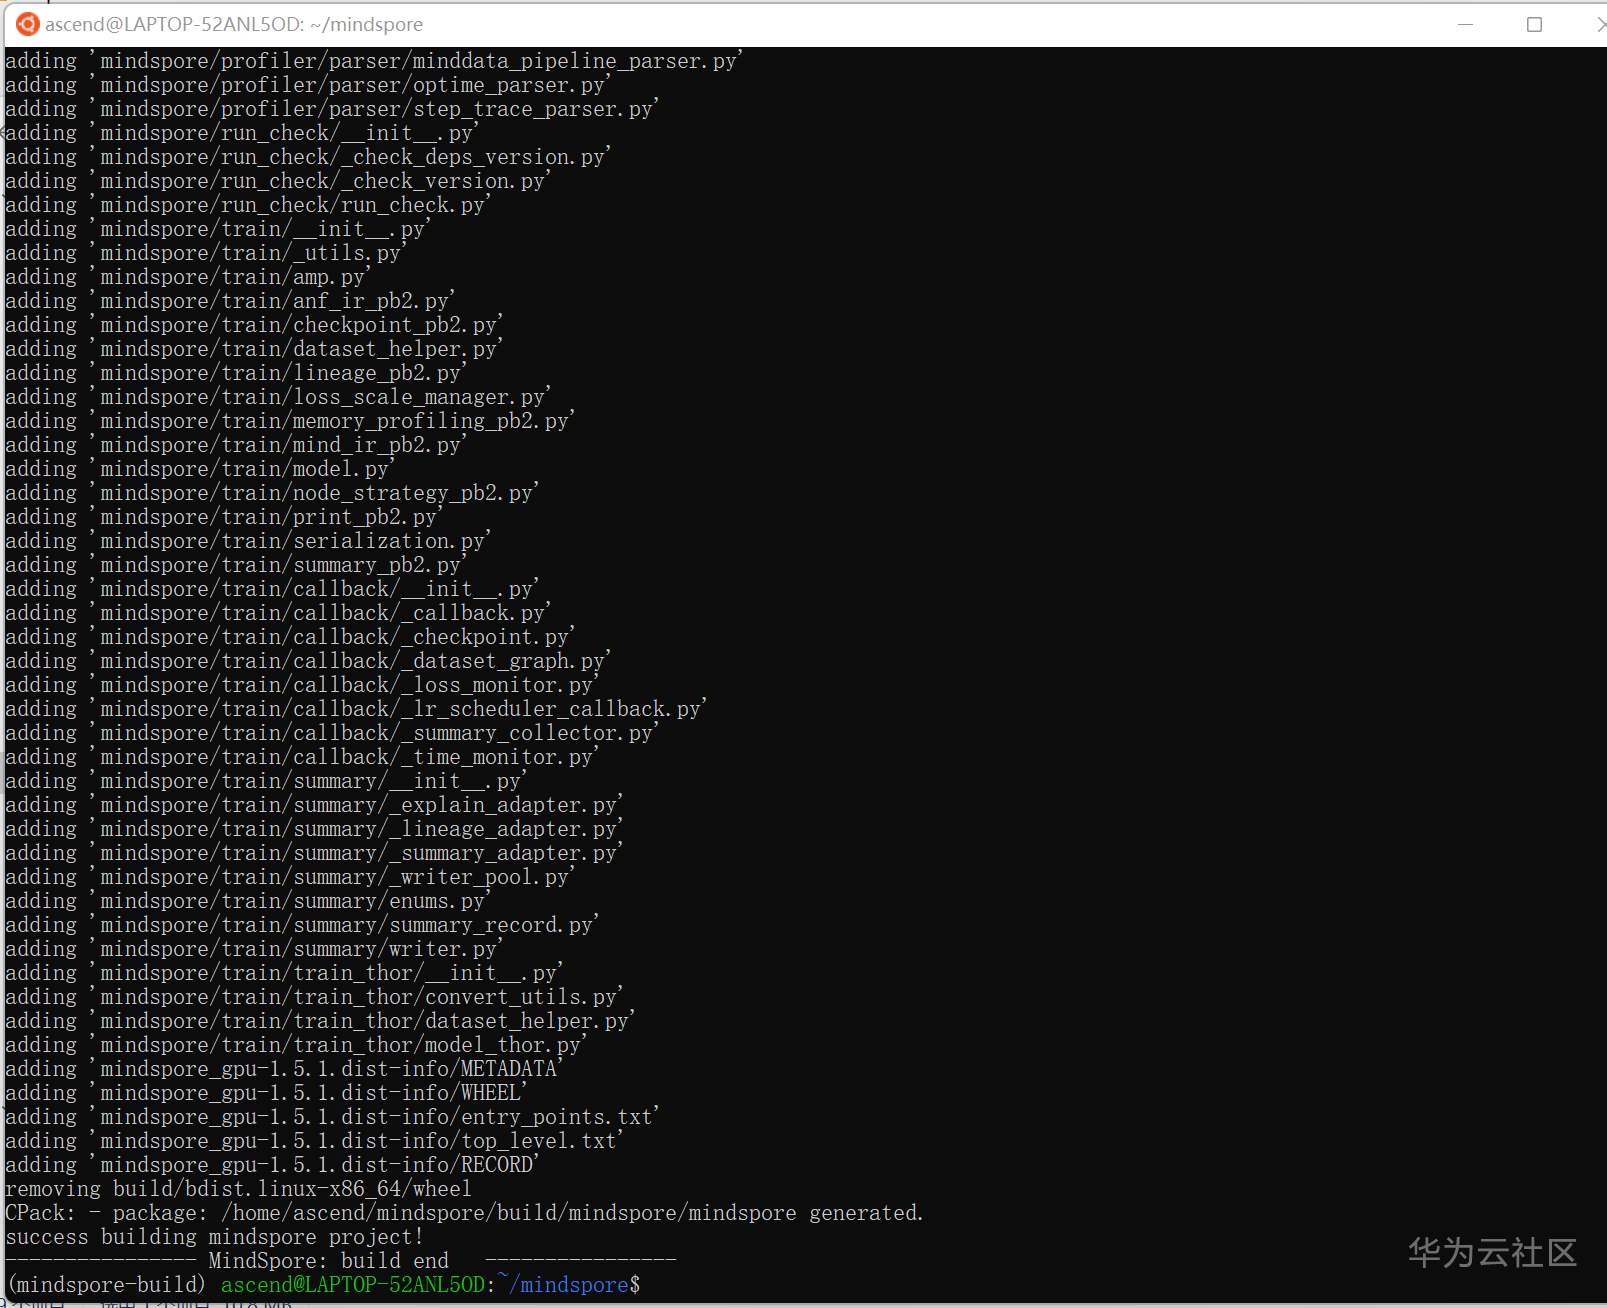The height and width of the screenshot is (1308, 1607).
Task: Click the dist-info/METADATA line
Action: (284, 1069)
